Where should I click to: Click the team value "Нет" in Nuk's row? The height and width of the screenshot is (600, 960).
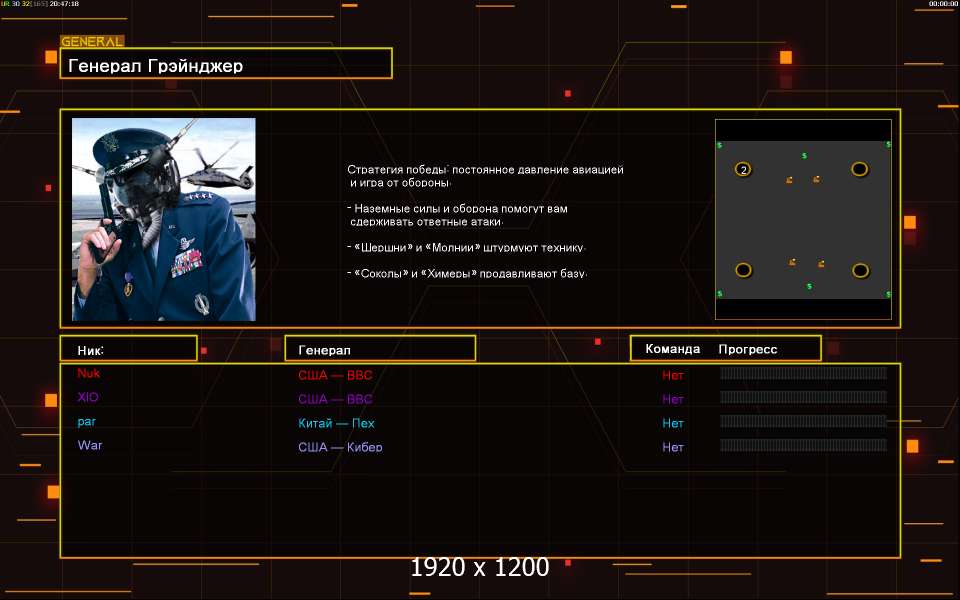tap(672, 375)
